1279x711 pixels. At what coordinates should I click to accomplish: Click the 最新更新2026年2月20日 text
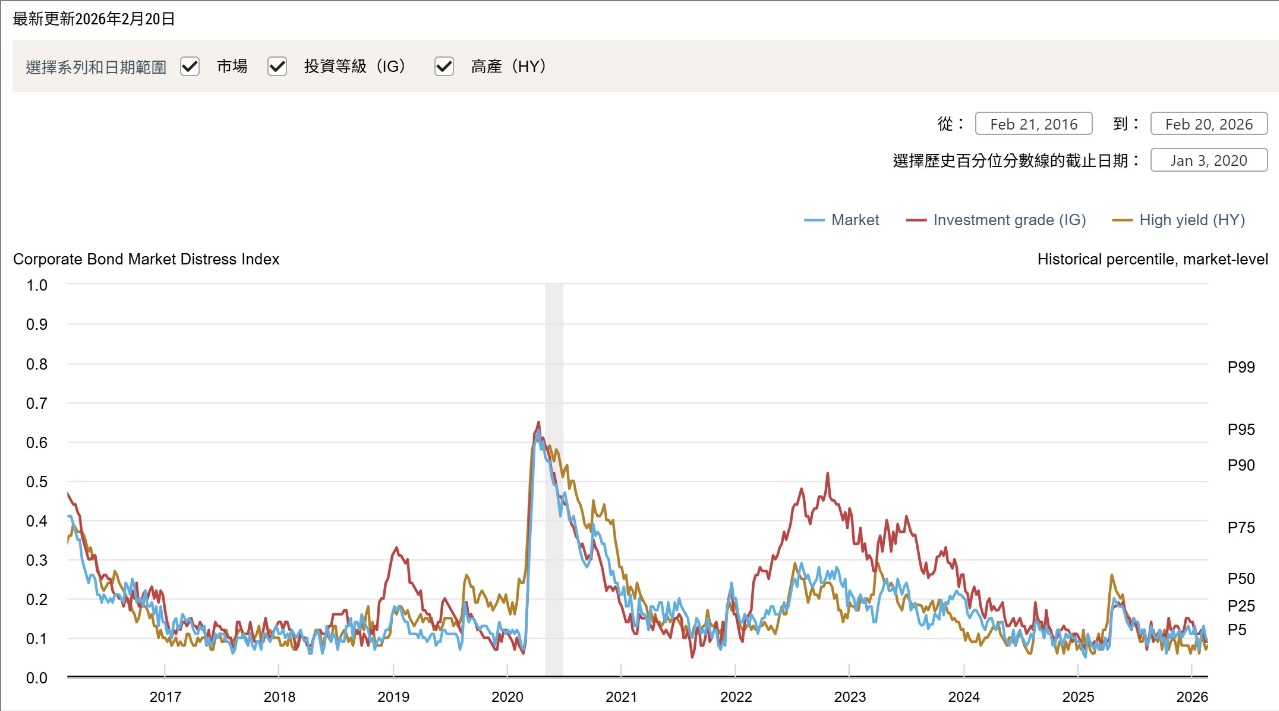[x=94, y=18]
